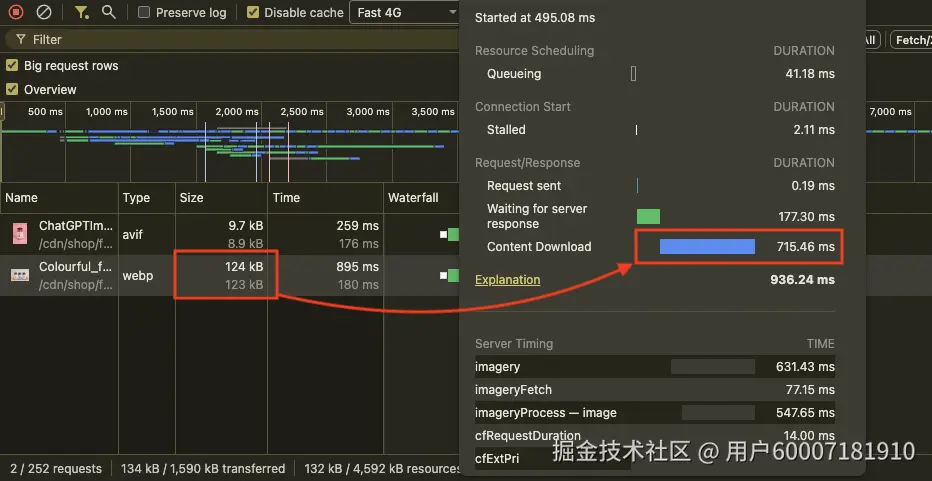Click the imageryProcess — image row
The height and width of the screenshot is (481, 932).
(x=655, y=413)
